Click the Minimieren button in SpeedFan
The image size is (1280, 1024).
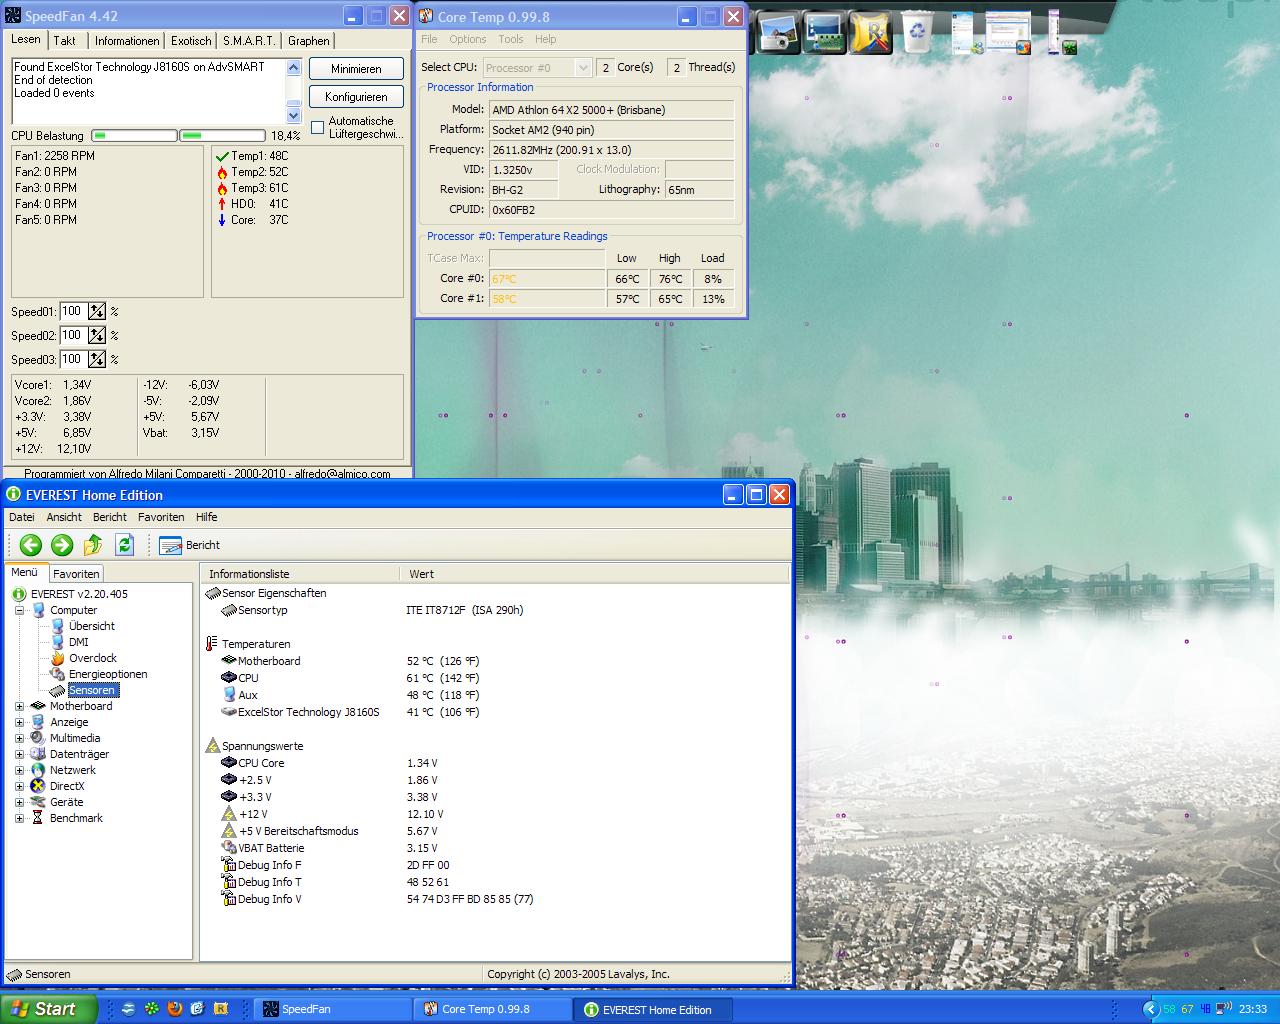coord(356,69)
